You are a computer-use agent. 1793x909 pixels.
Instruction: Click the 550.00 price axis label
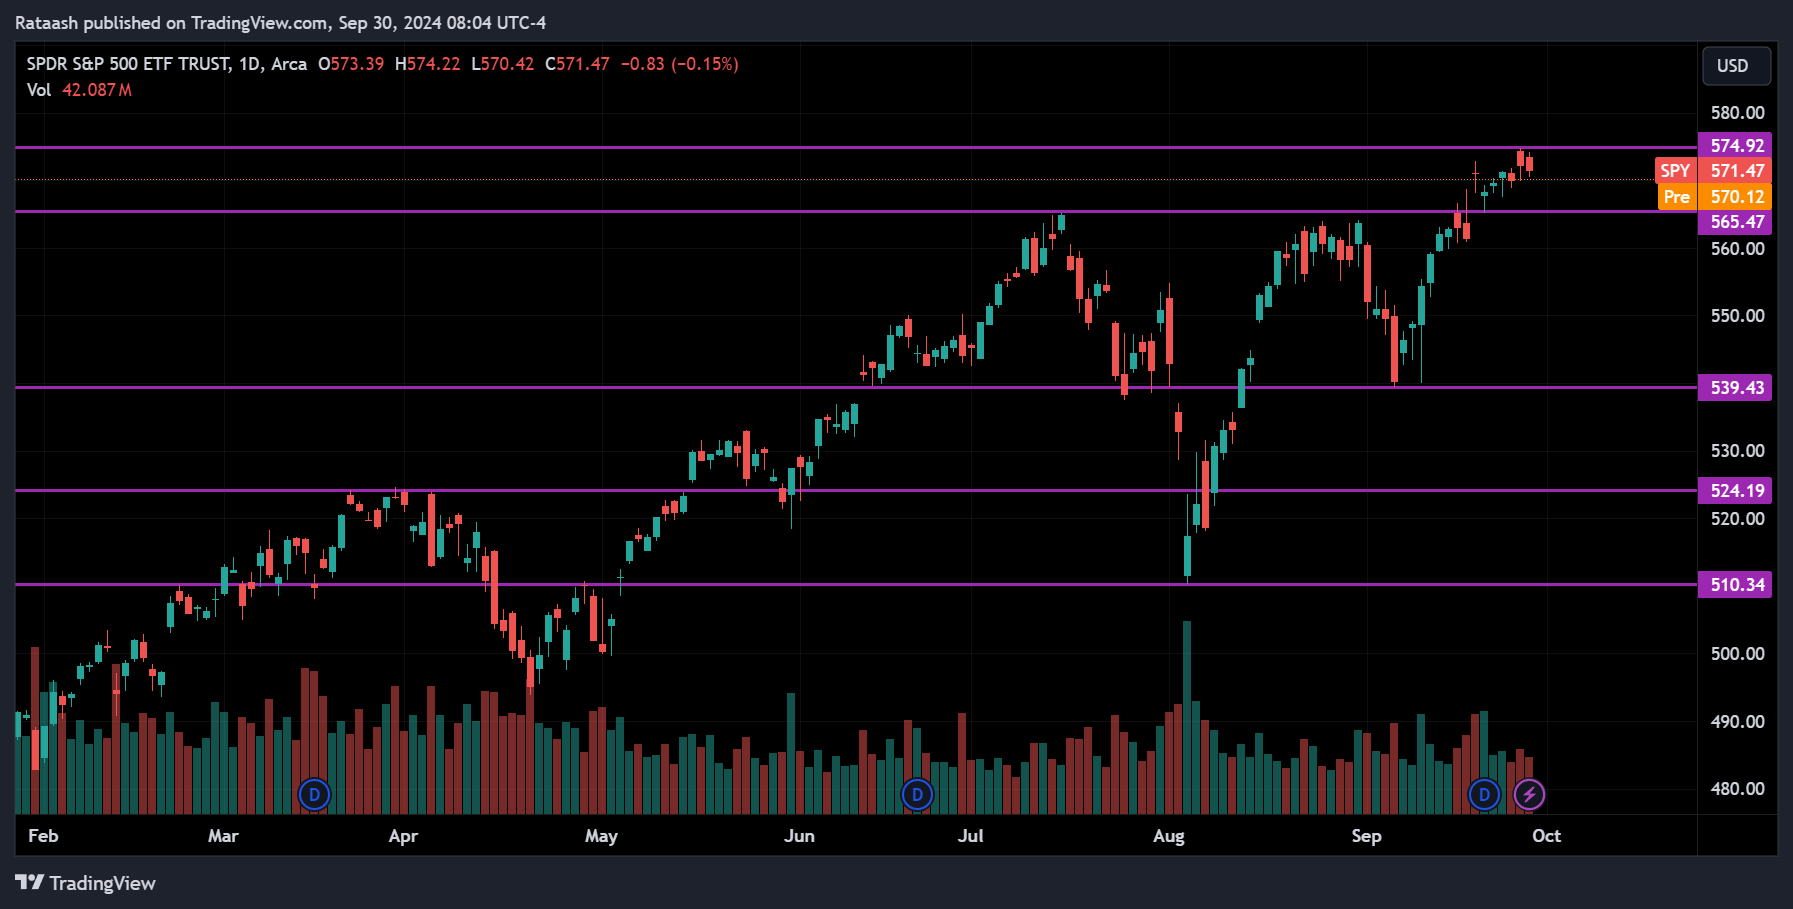click(1738, 316)
